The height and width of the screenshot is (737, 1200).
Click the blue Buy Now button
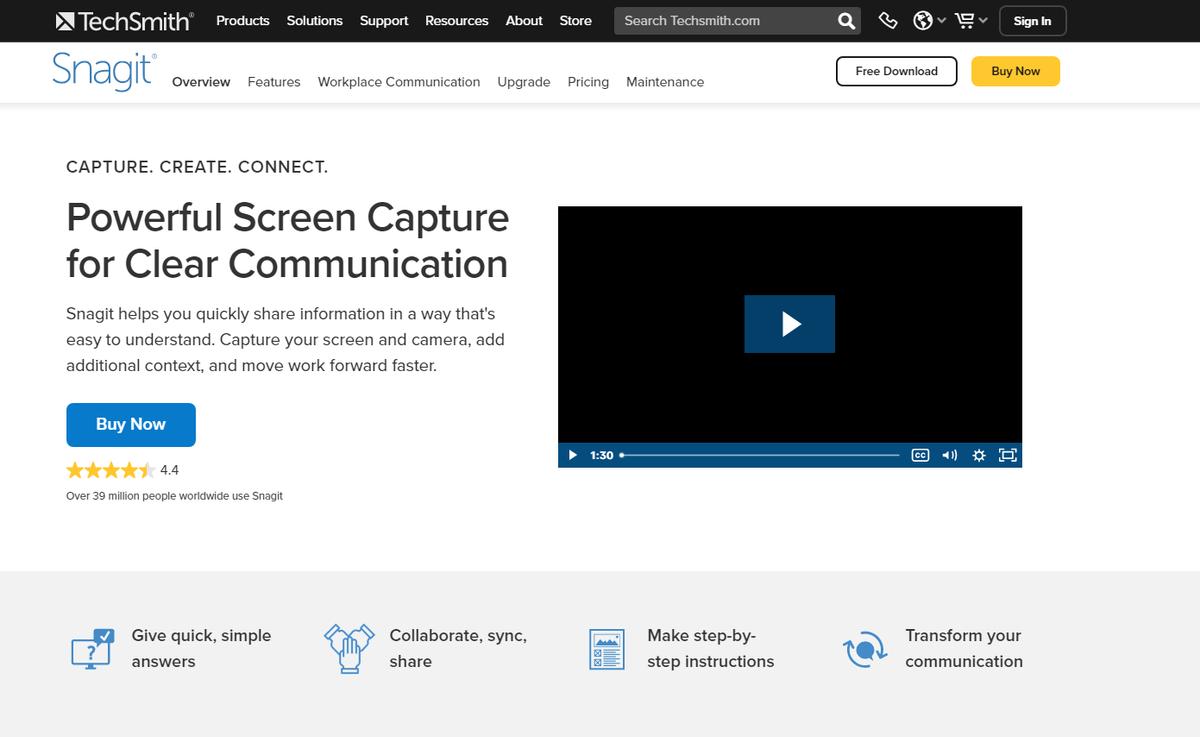(x=131, y=424)
